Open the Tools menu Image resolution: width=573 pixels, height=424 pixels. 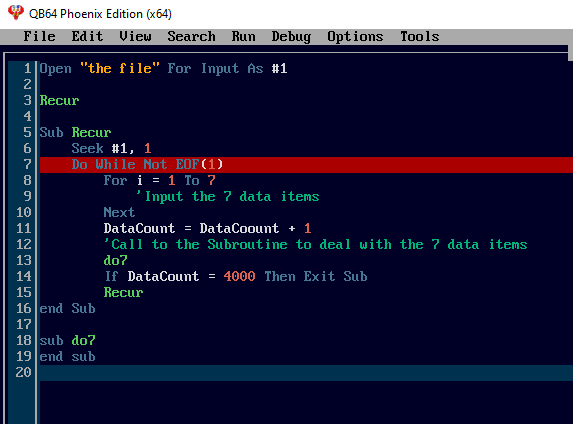(420, 37)
